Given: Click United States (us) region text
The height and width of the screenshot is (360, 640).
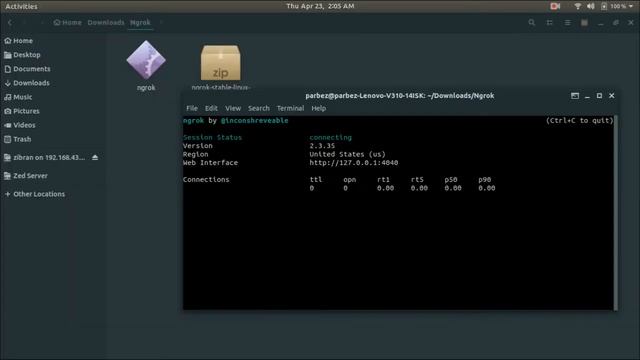Looking at the screenshot, I should pos(347,154).
